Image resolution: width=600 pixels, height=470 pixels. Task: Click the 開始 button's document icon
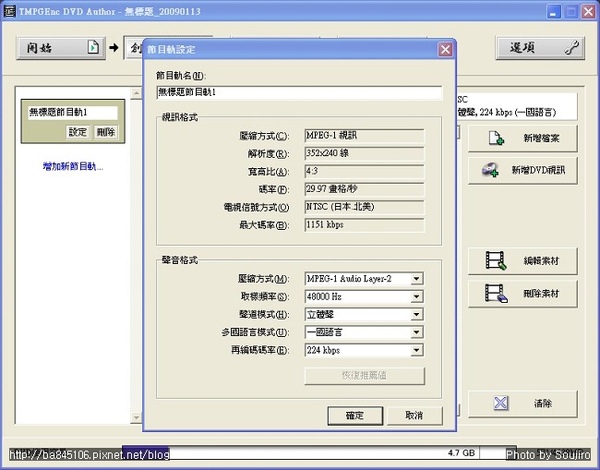93,47
